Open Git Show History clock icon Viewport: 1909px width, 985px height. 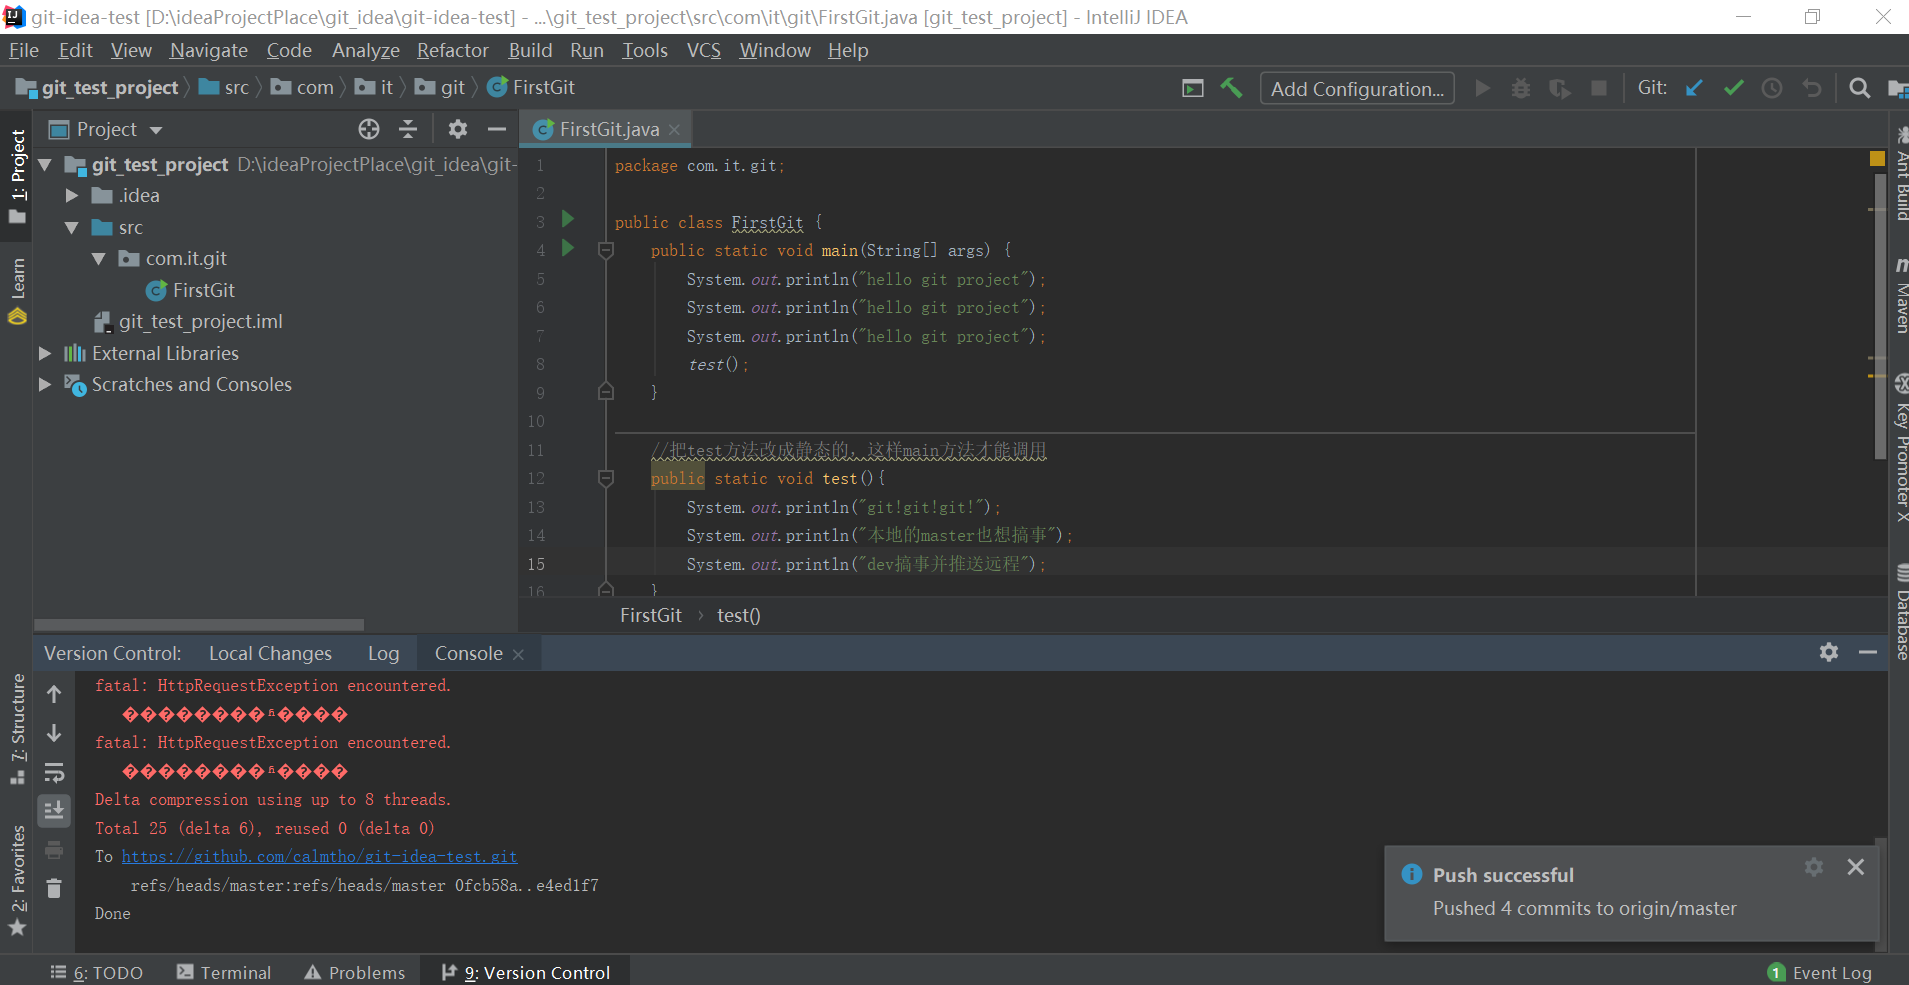point(1772,88)
